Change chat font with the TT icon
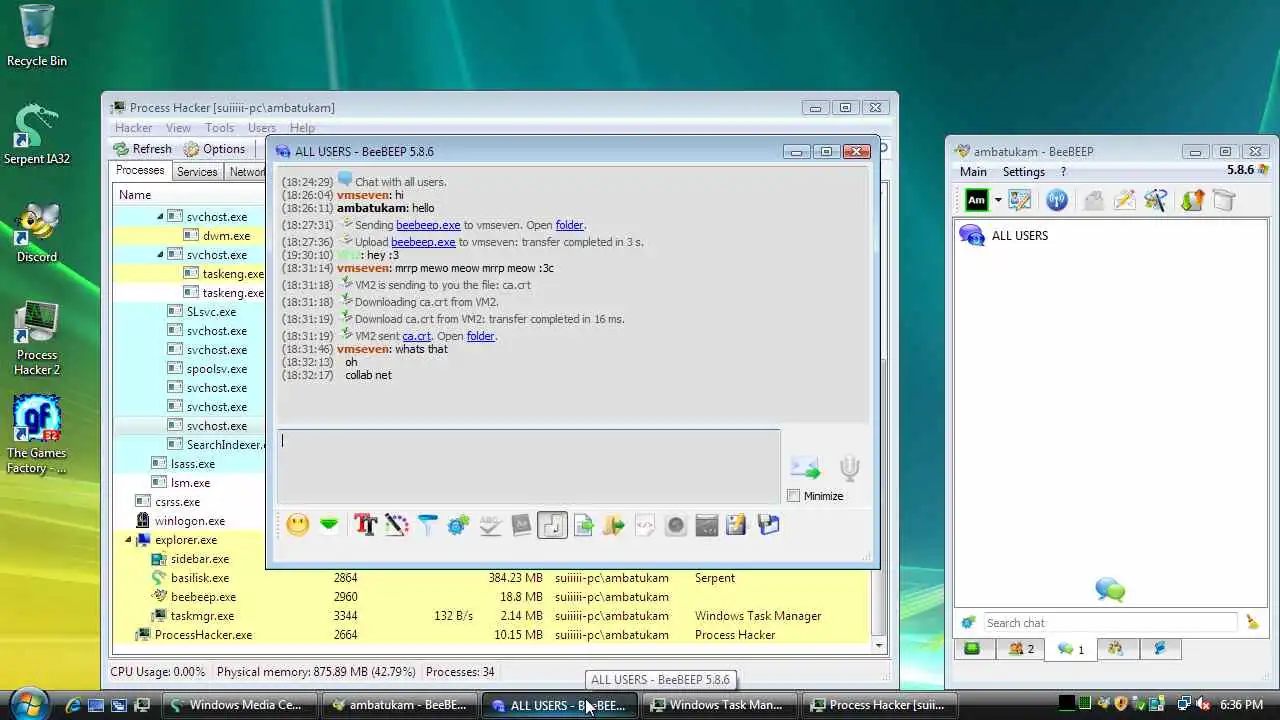Viewport: 1280px width, 720px height. click(x=365, y=525)
